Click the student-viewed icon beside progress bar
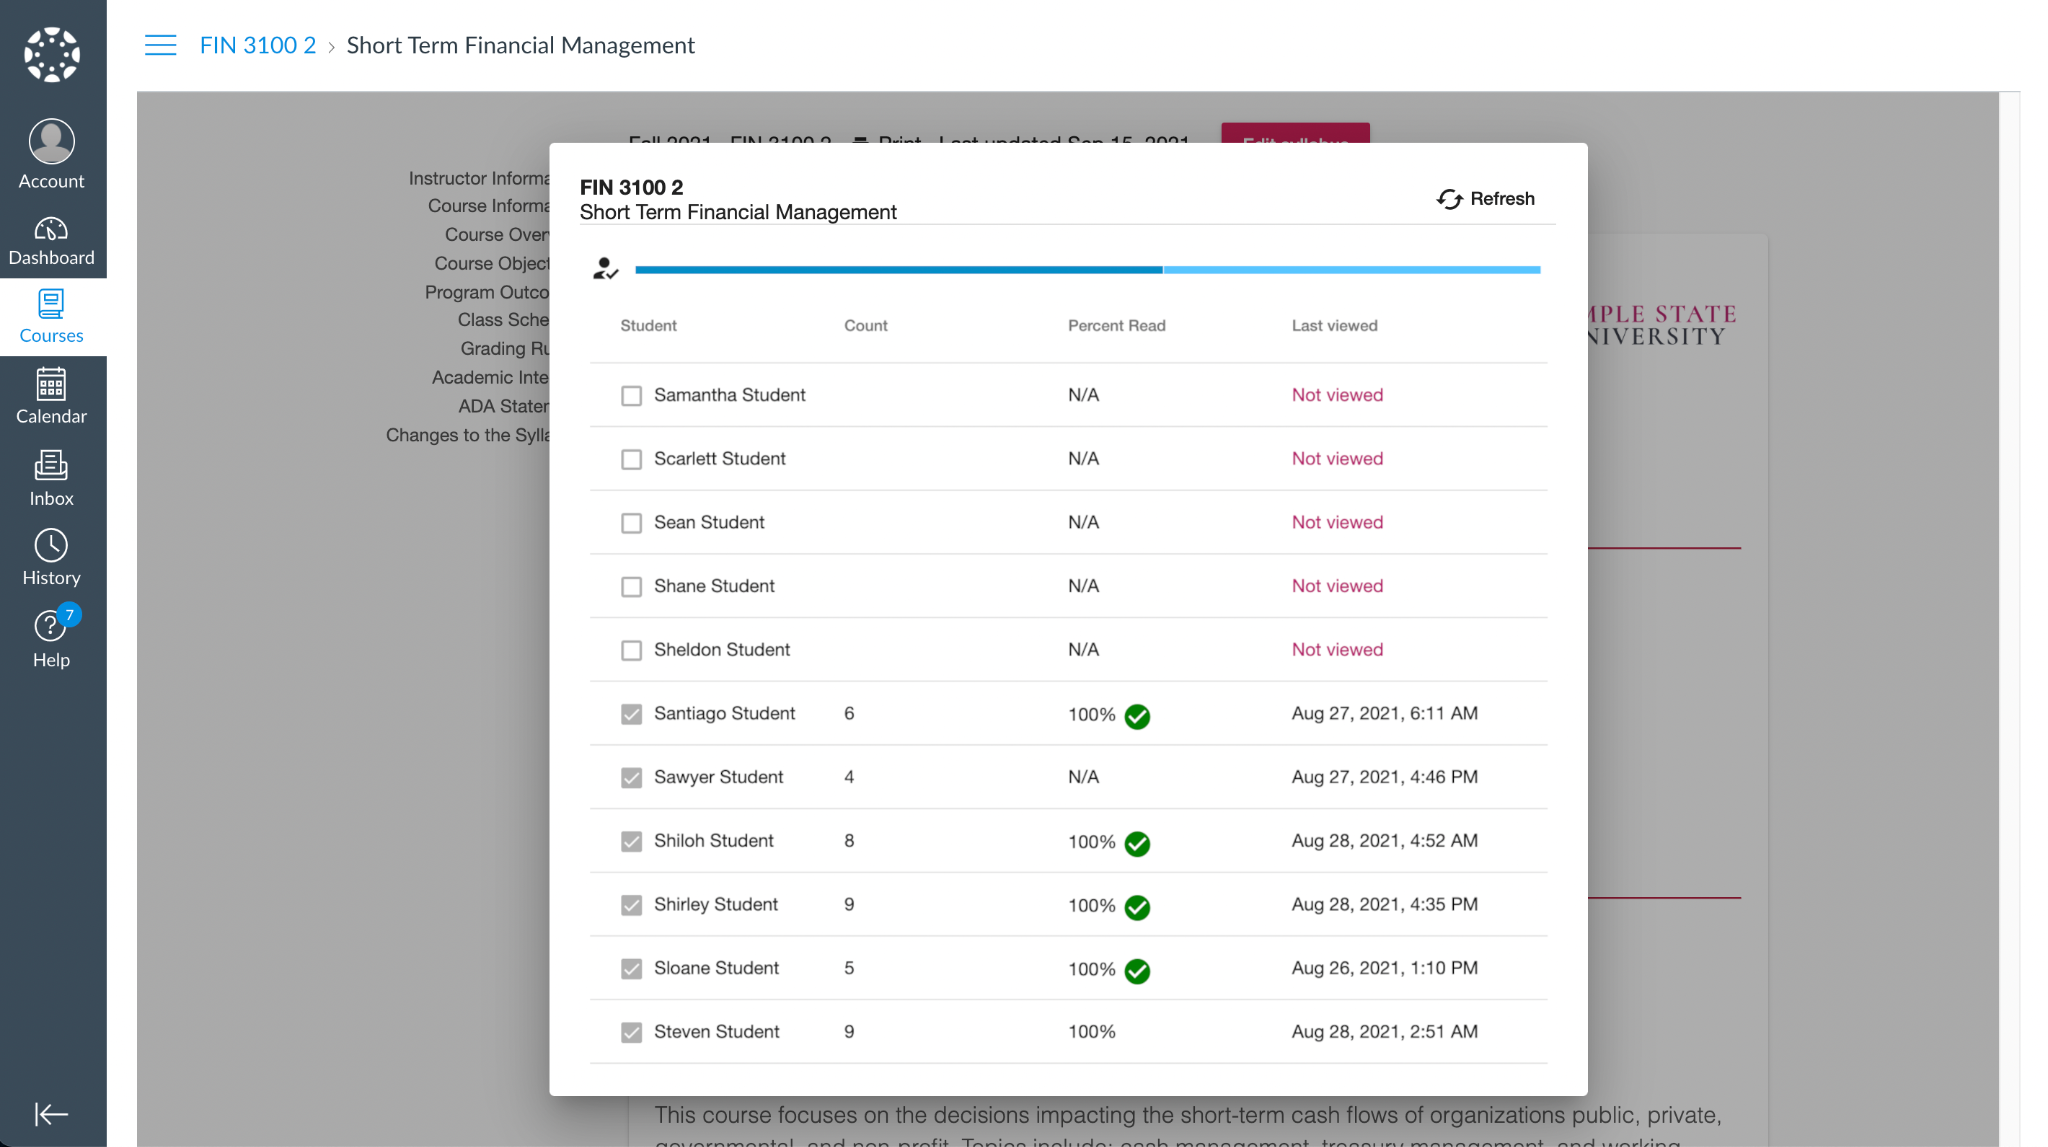This screenshot has height=1147, width=2048. (605, 269)
